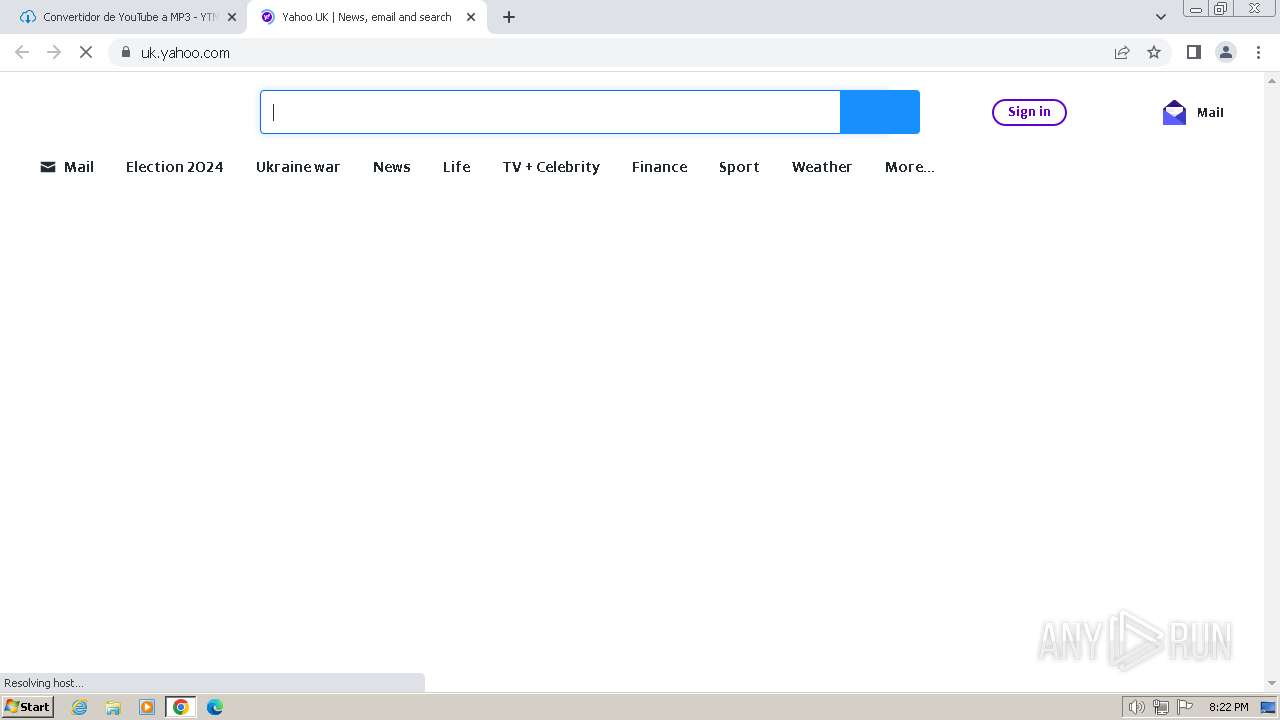The width and height of the screenshot is (1280, 720).
Task: Click the blue Yahoo search button
Action: pos(880,112)
